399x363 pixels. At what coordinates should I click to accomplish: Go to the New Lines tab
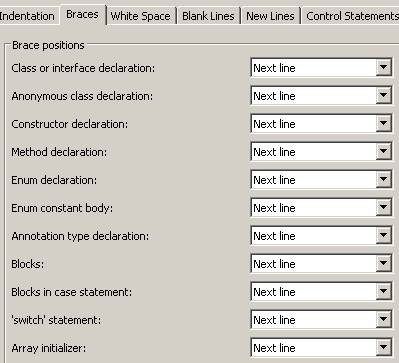[x=270, y=16]
